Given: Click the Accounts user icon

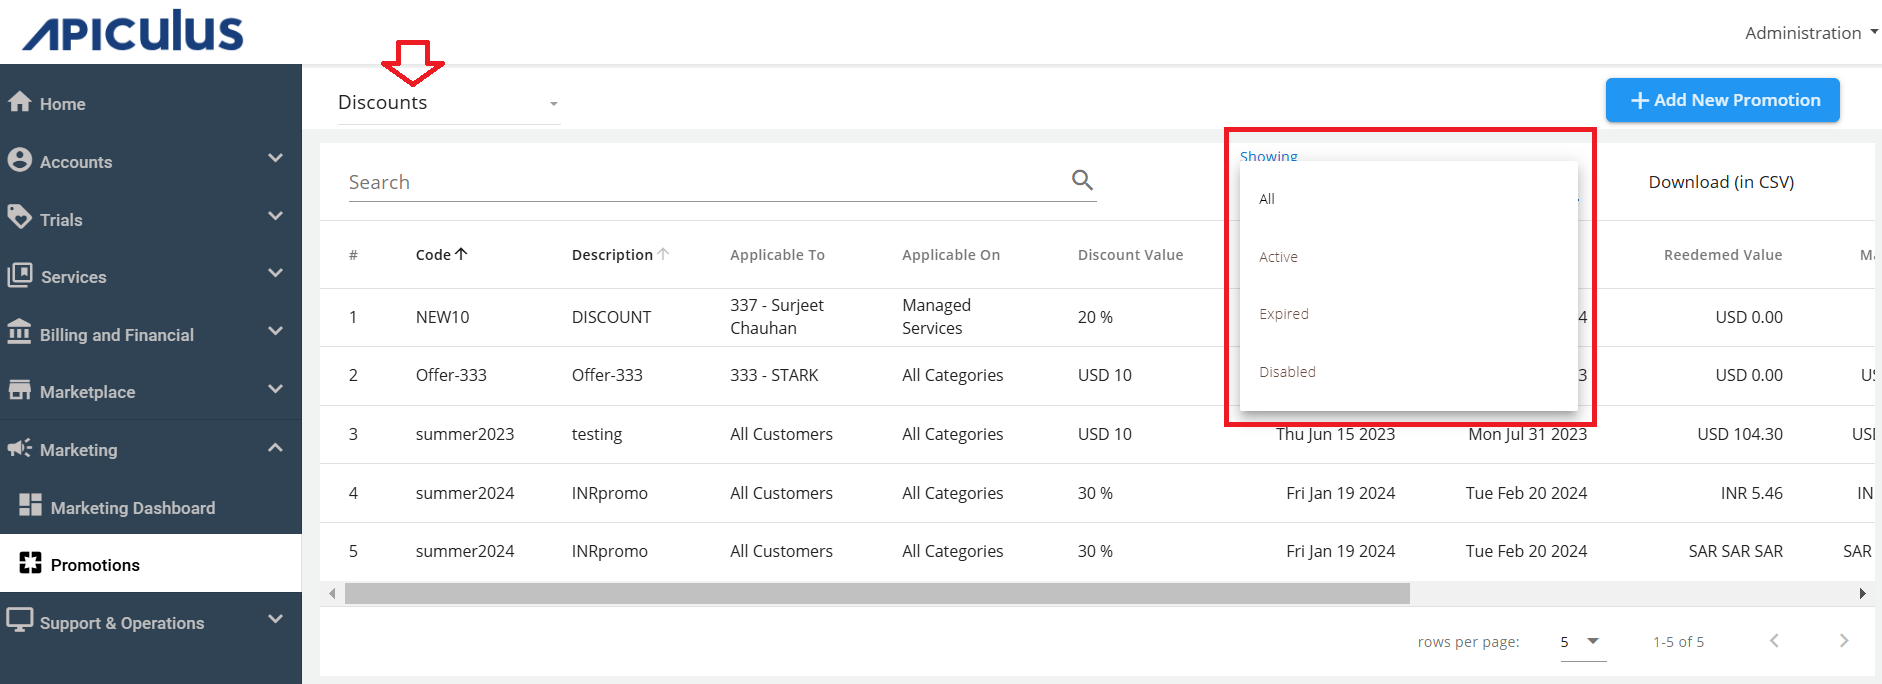Looking at the screenshot, I should (x=20, y=160).
